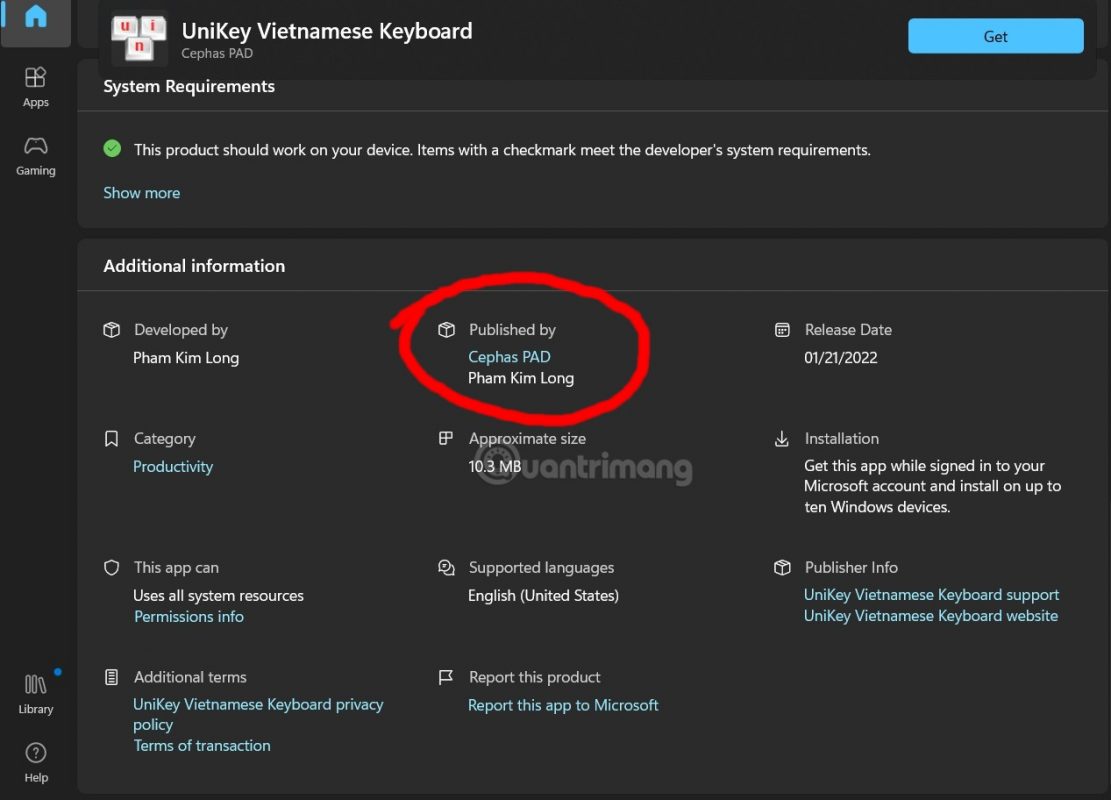Open the Apps section from the sidebar
Viewport: 1111px width, 800px height.
coord(35,88)
